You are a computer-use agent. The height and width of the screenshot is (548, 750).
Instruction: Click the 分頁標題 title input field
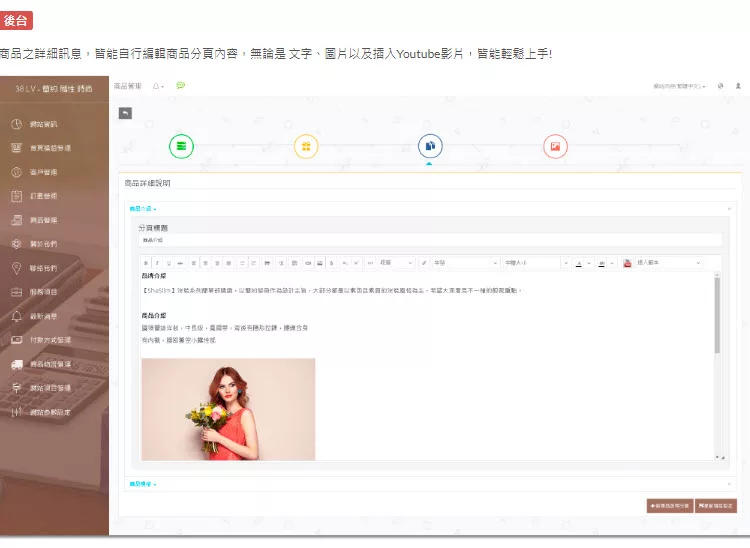(x=428, y=240)
